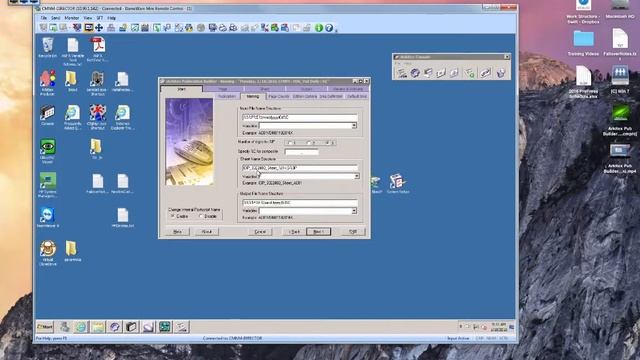Click the Help button in dialog

coord(178,231)
